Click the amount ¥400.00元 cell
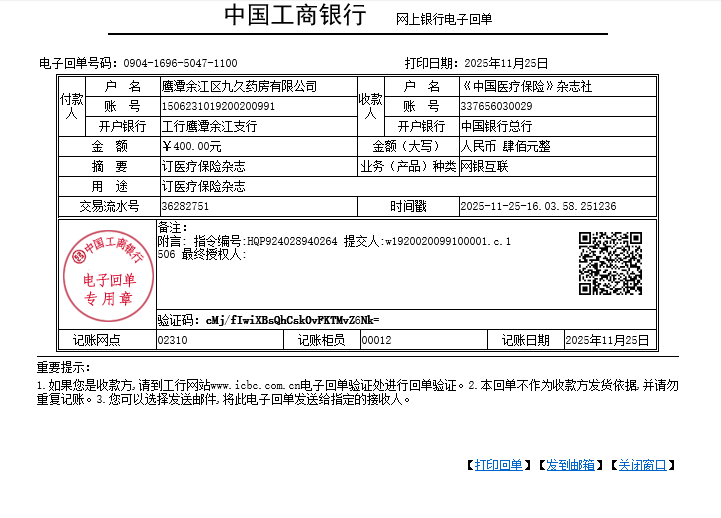Viewport: 721px width, 518px height. (x=192, y=146)
